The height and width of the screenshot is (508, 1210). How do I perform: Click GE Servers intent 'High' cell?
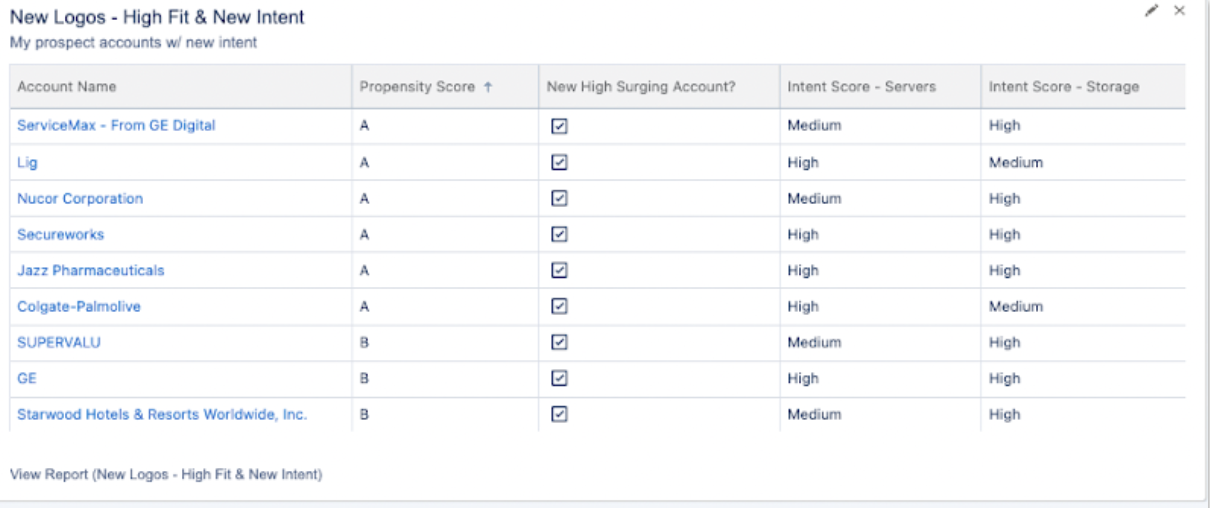880,378
